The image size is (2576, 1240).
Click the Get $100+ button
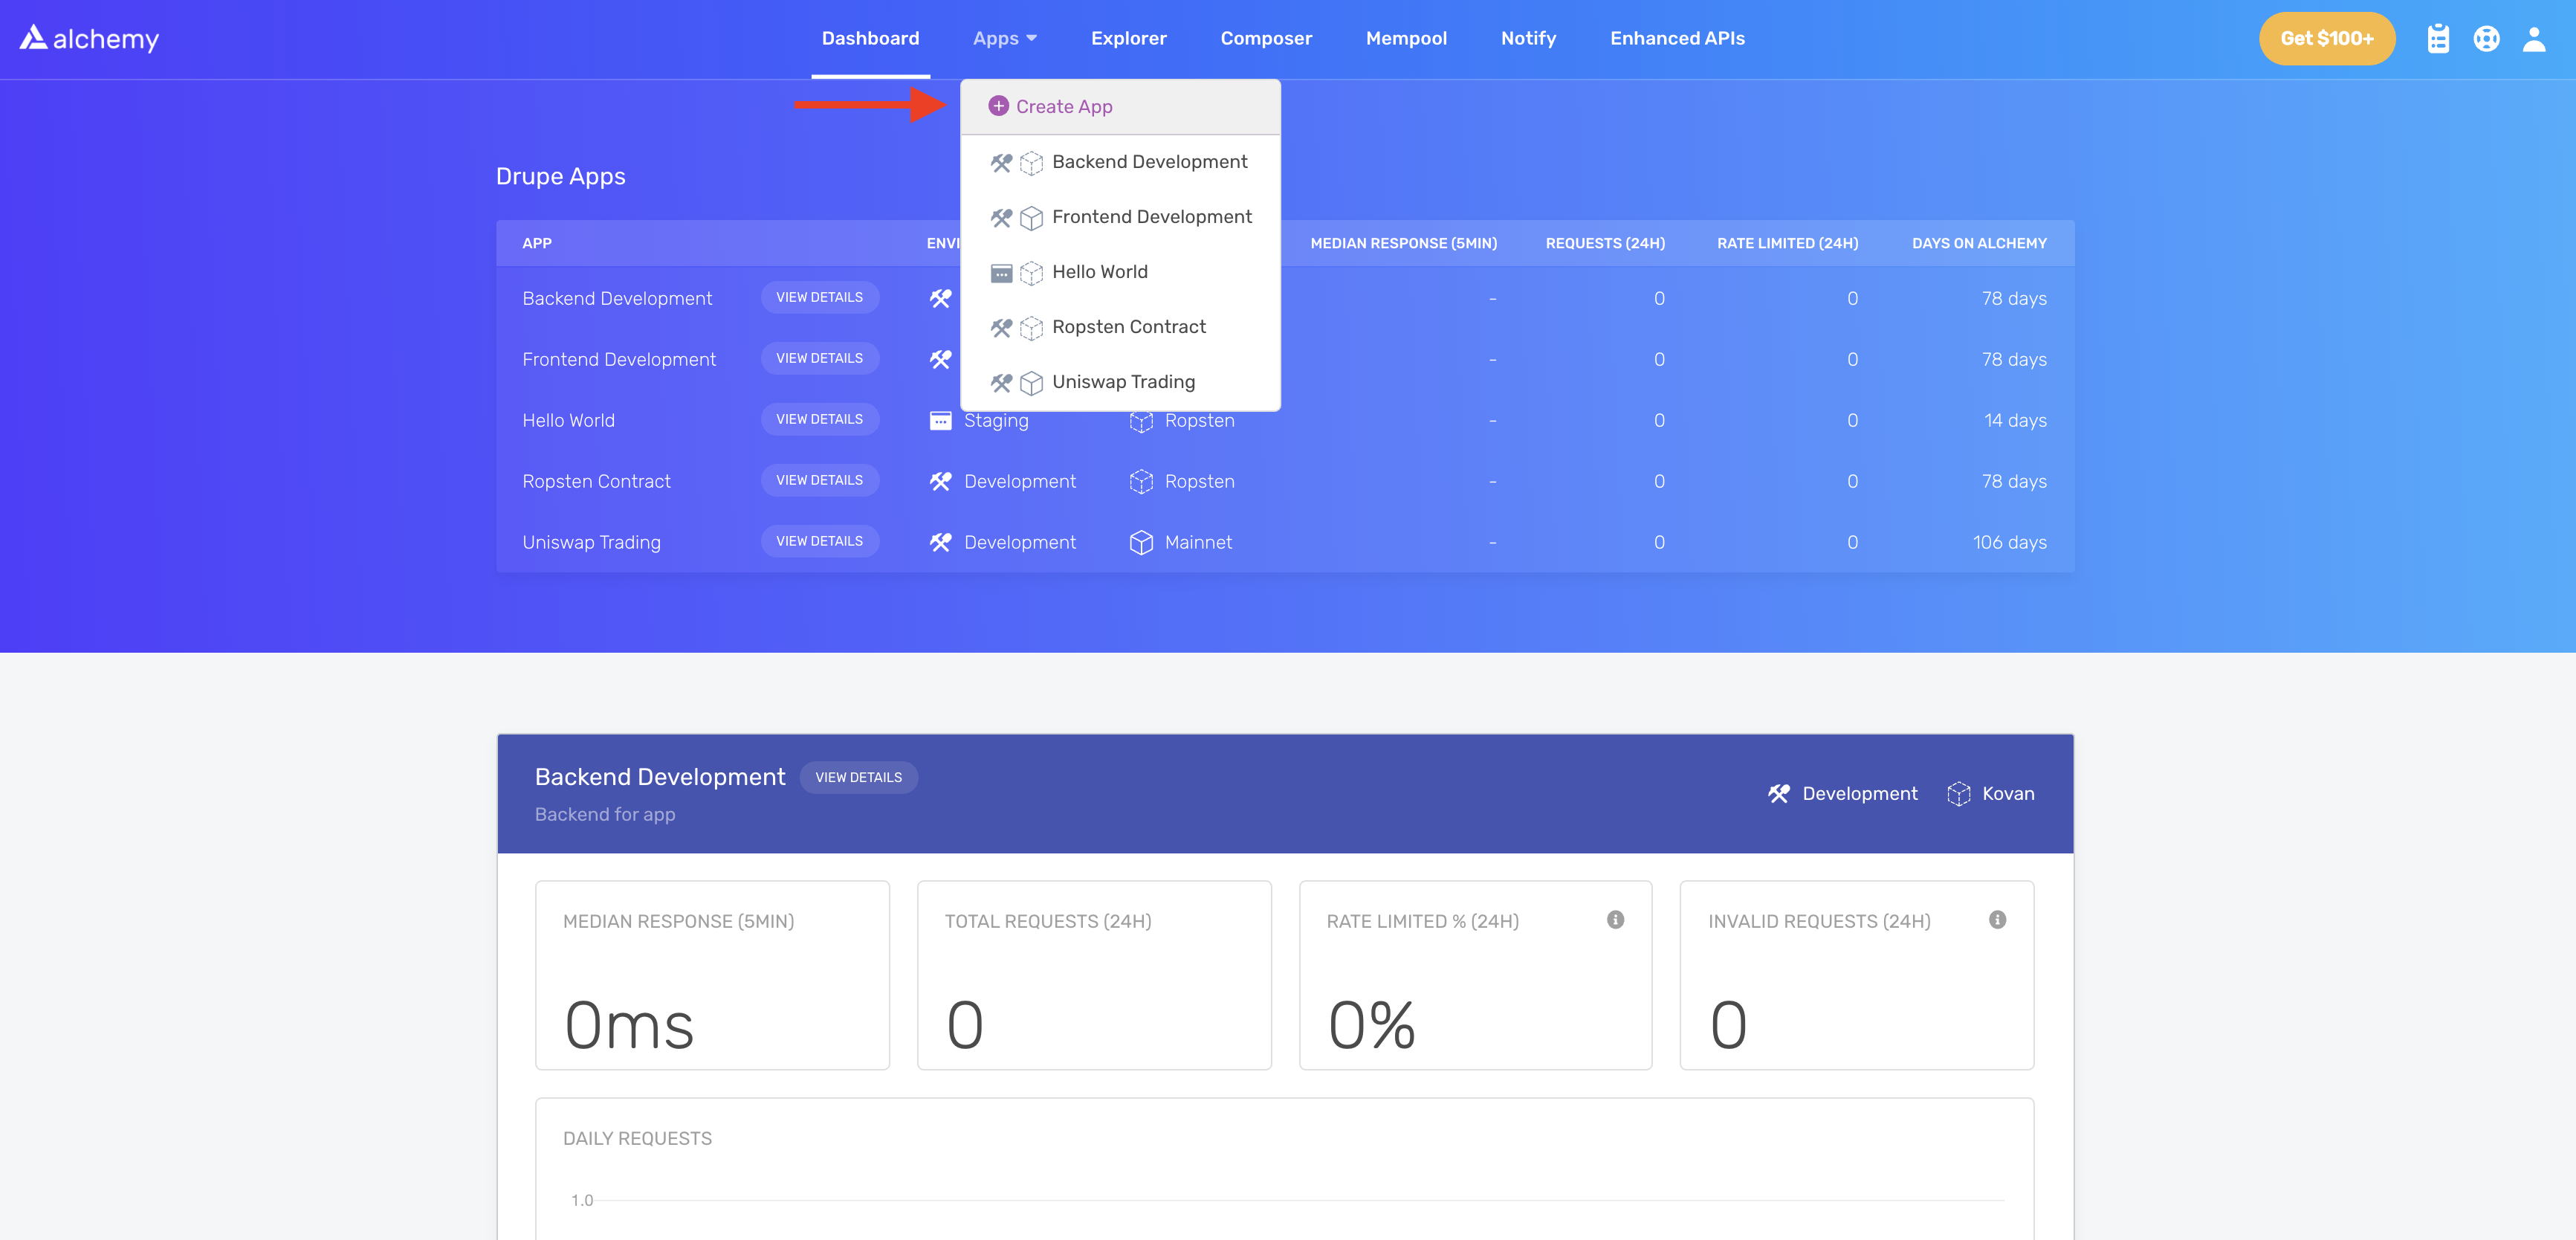(x=2326, y=39)
